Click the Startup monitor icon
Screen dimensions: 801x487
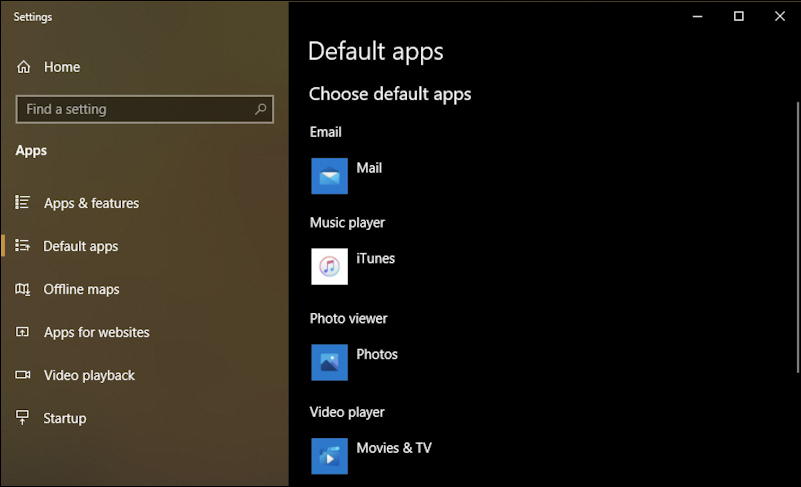22,418
